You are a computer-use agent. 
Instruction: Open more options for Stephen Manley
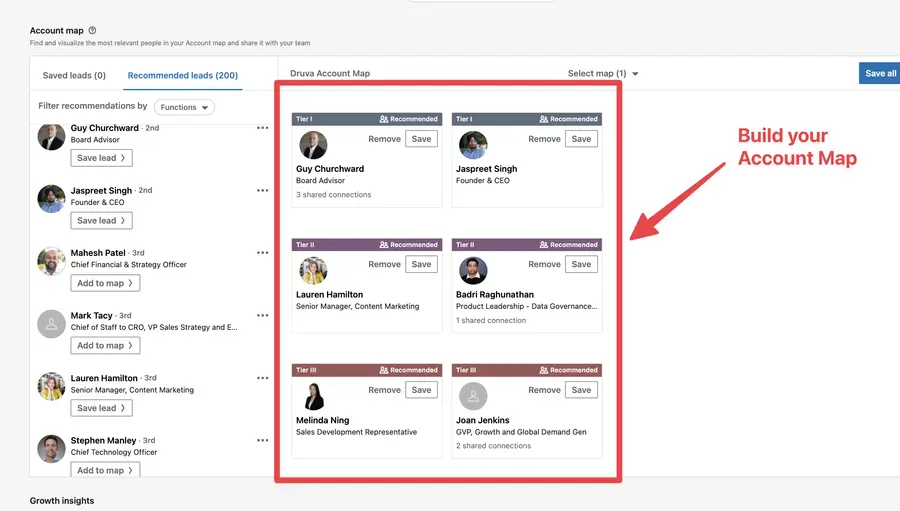tap(262, 440)
